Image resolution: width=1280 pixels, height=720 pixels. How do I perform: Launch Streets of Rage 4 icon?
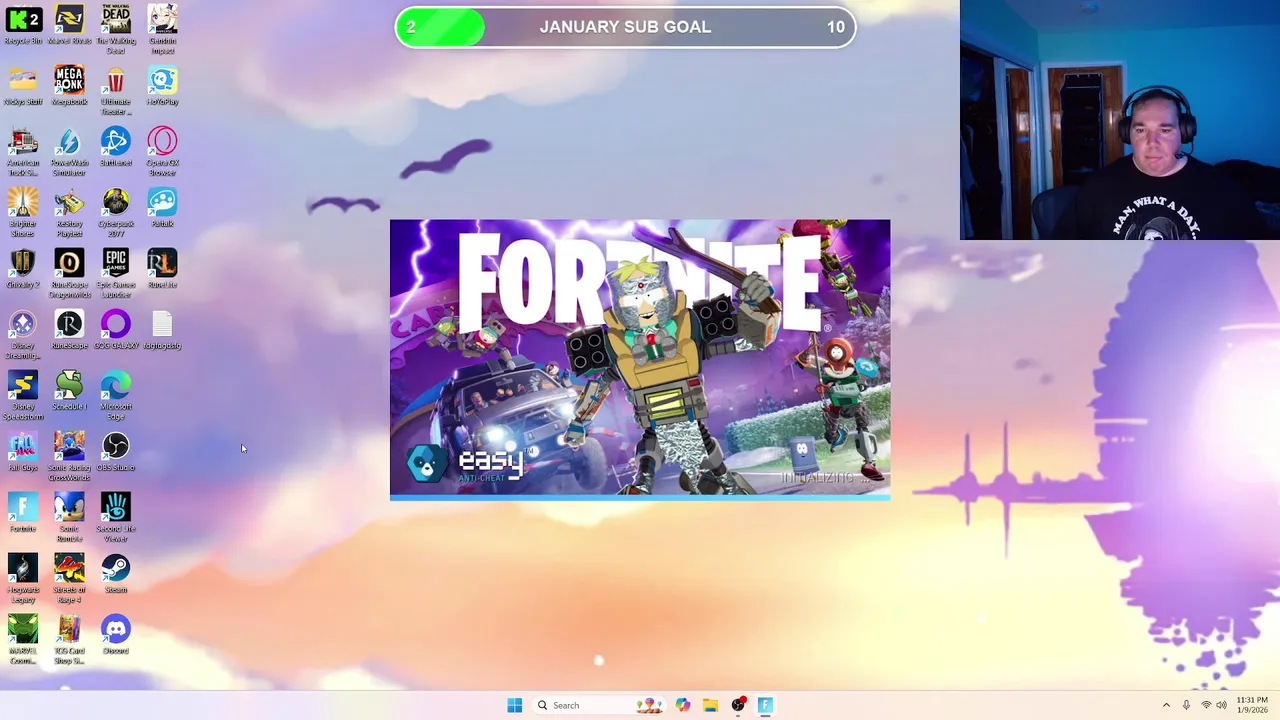point(69,579)
